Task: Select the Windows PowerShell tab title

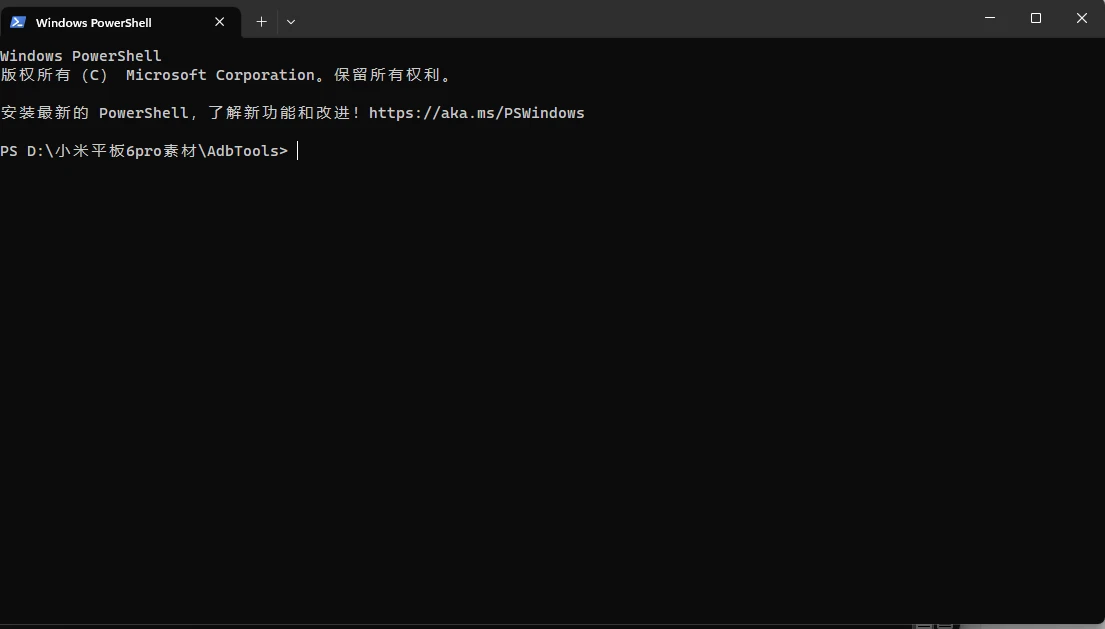Action: click(94, 23)
